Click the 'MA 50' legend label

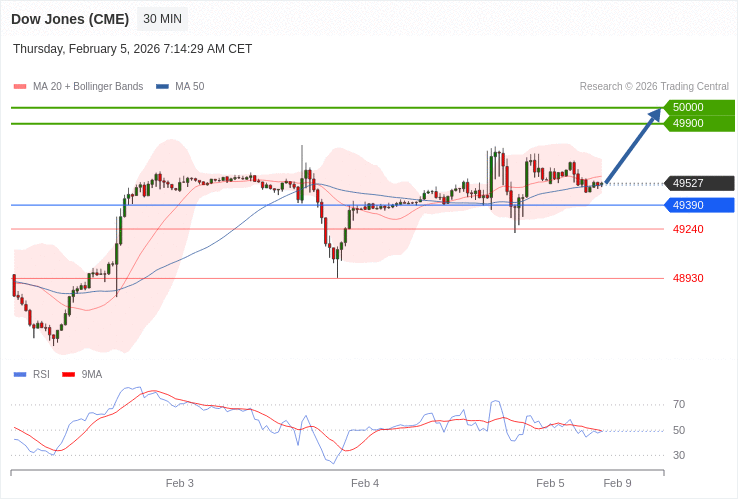coord(190,87)
